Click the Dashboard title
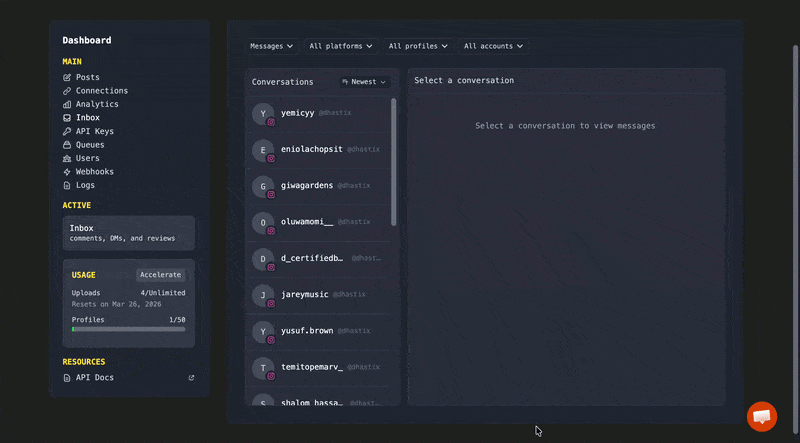This screenshot has width=800, height=443. (x=87, y=40)
